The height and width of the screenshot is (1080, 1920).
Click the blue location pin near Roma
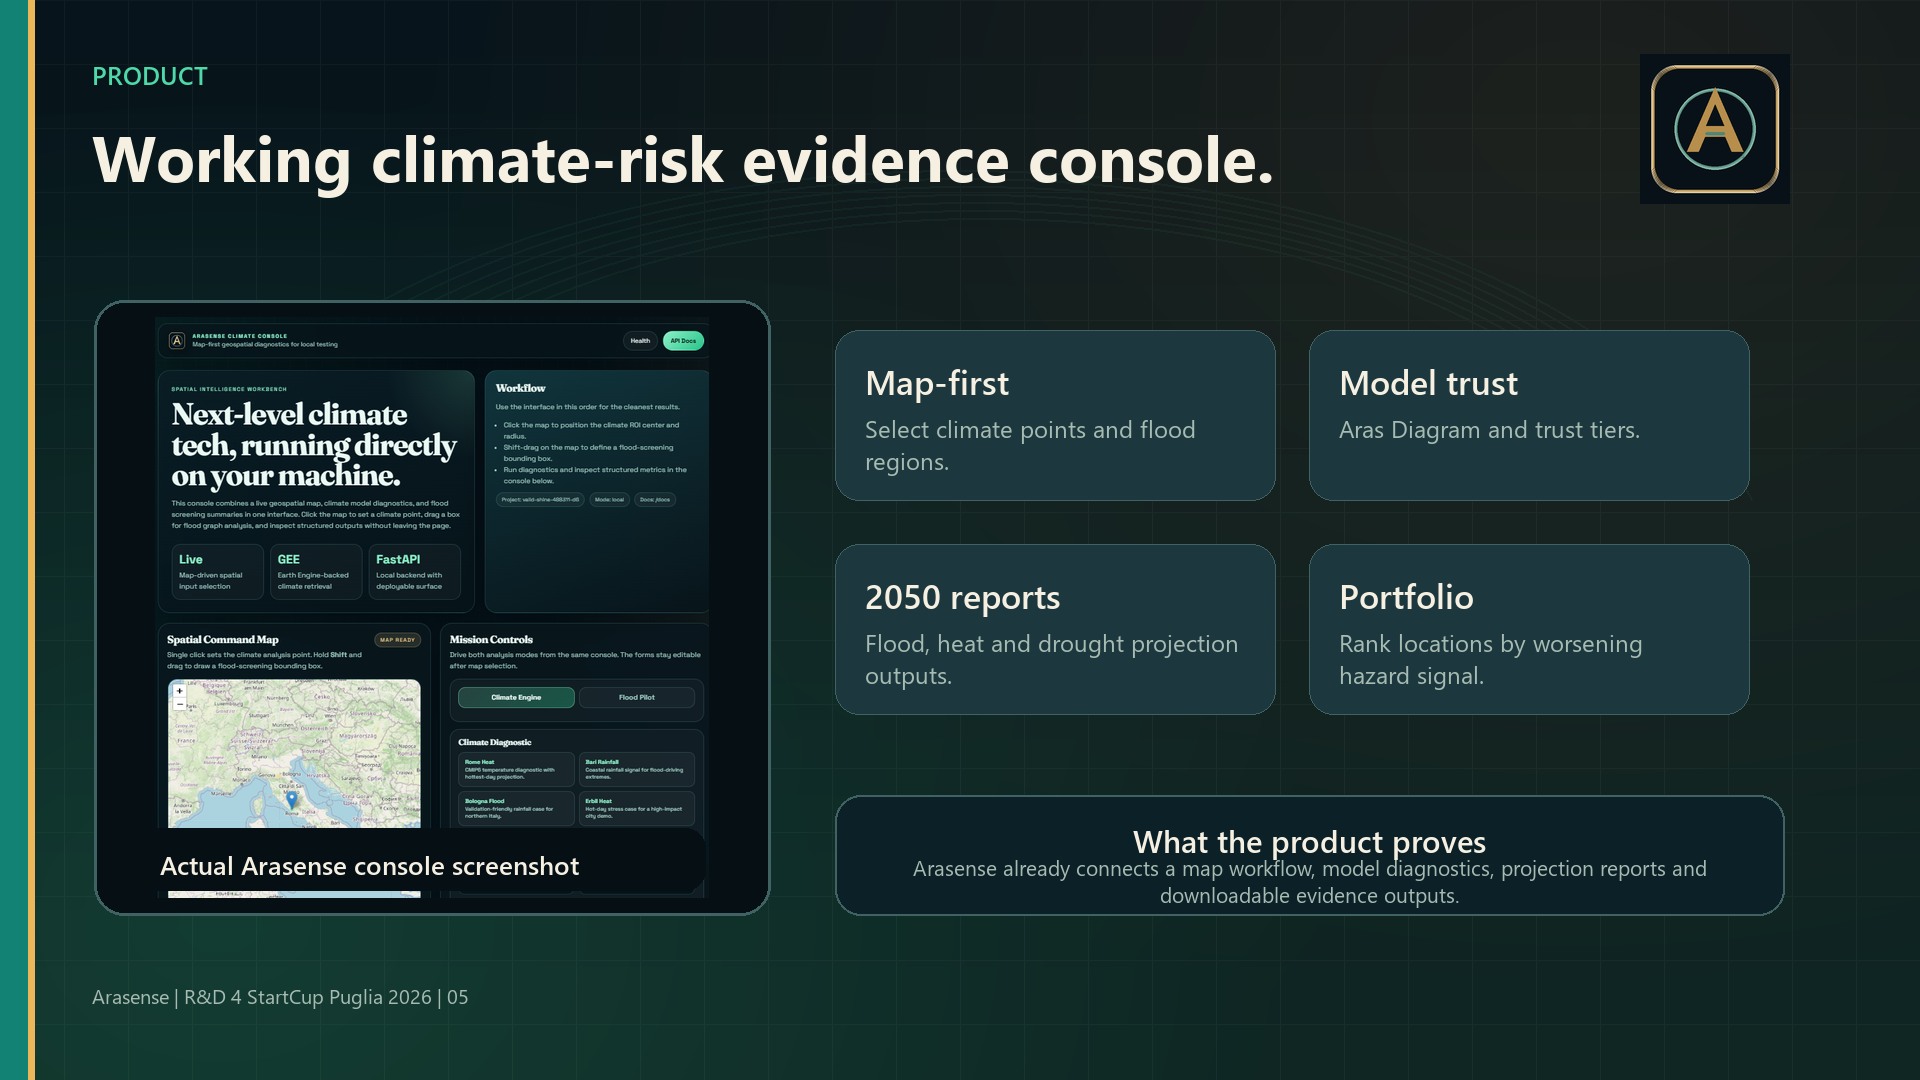[x=292, y=799]
